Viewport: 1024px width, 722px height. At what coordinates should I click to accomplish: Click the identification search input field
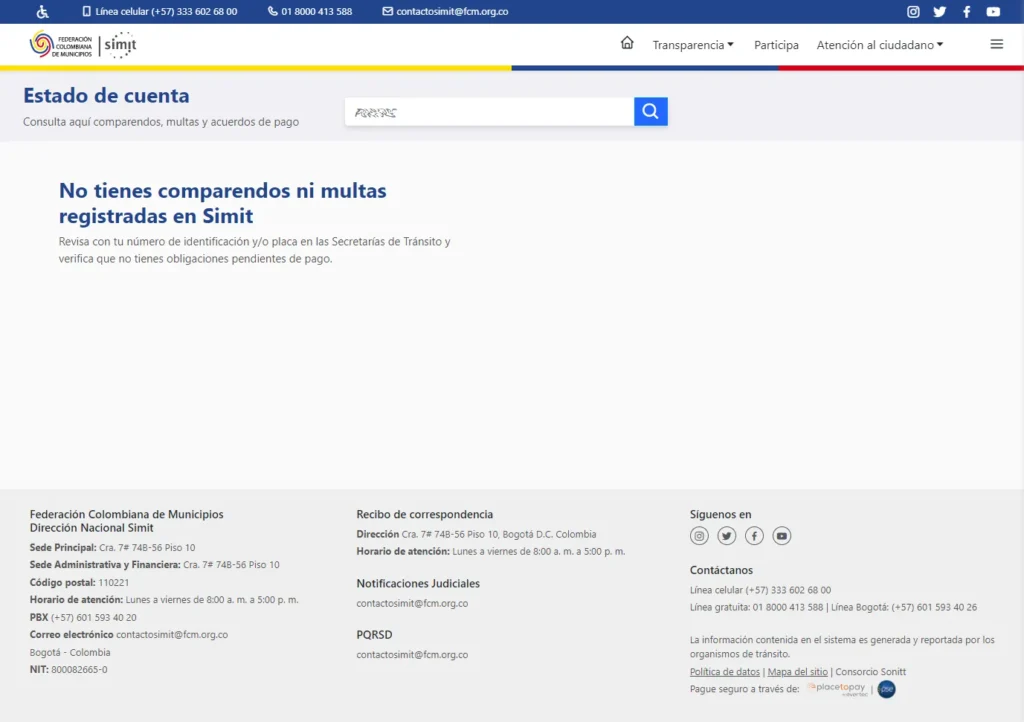[x=489, y=112]
